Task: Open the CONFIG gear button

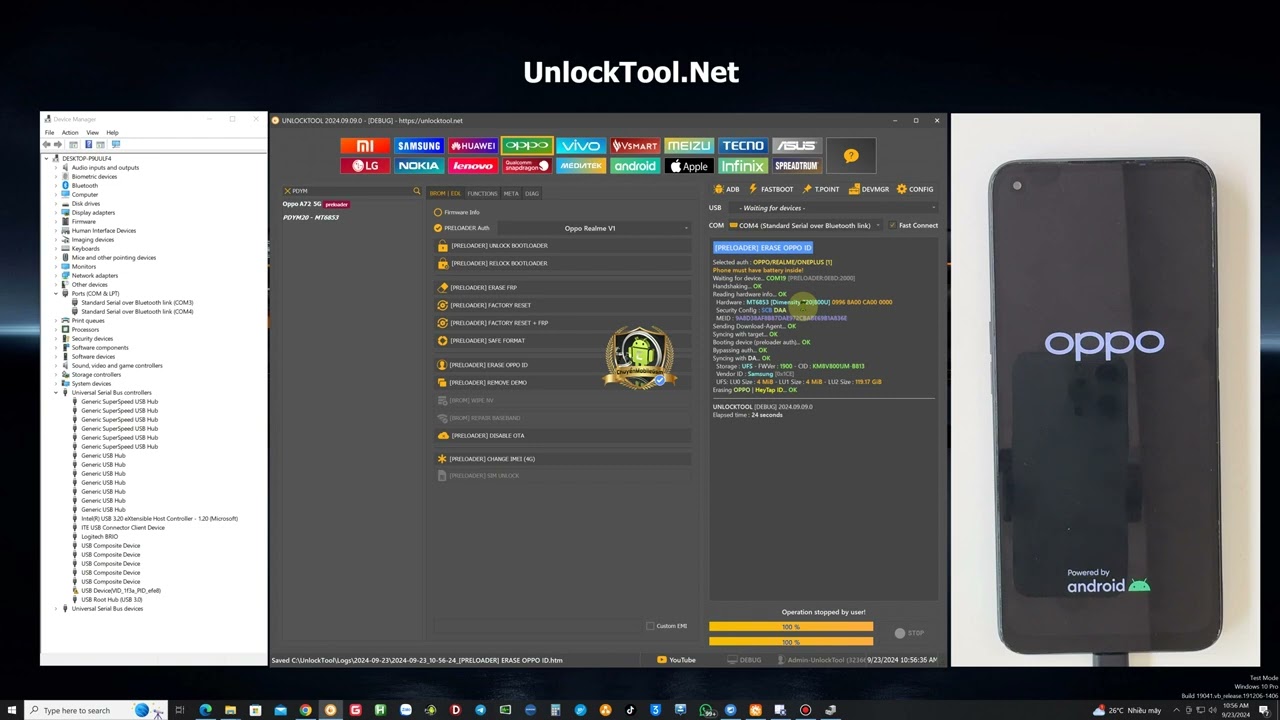Action: click(x=915, y=189)
